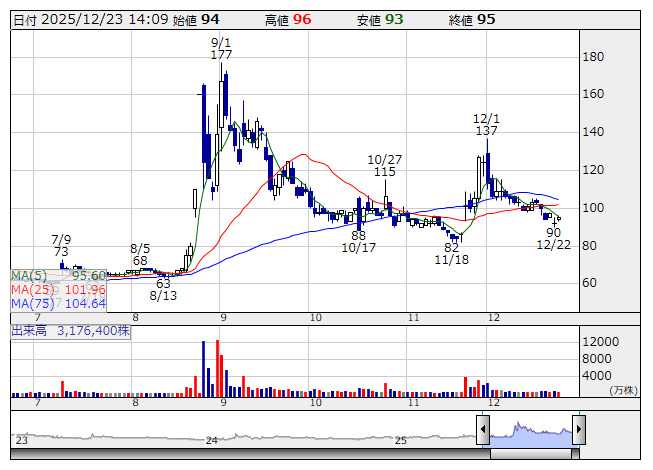This screenshot has width=653, height=470.
Task: Click the 10/27 high label of 115
Action: 384,166
